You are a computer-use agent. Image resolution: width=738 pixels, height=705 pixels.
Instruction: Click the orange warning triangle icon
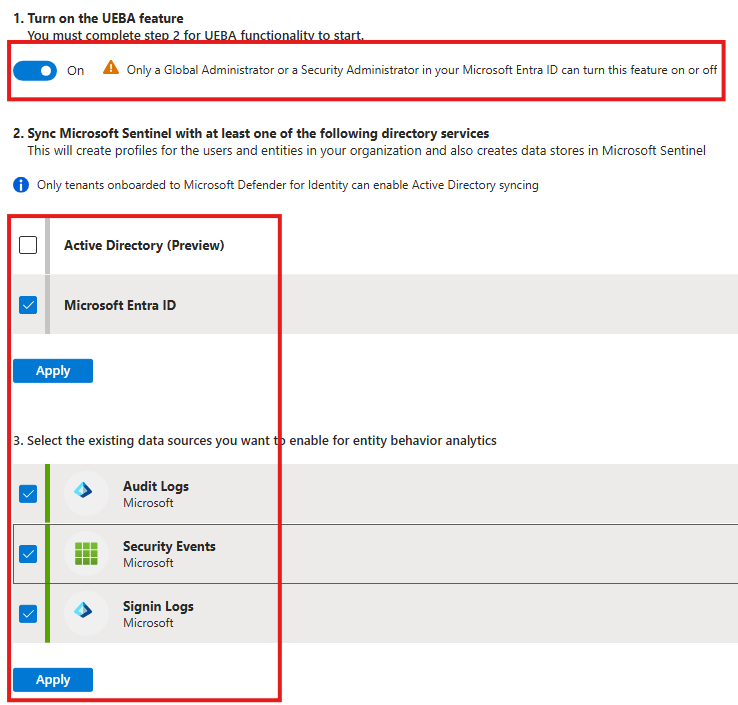(111, 68)
